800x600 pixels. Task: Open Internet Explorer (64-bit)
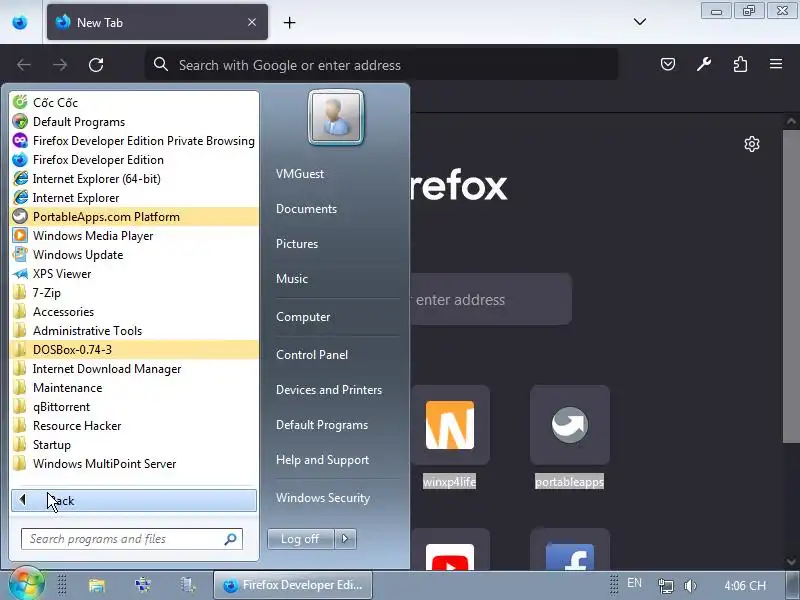pyautogui.click(x=134, y=179)
